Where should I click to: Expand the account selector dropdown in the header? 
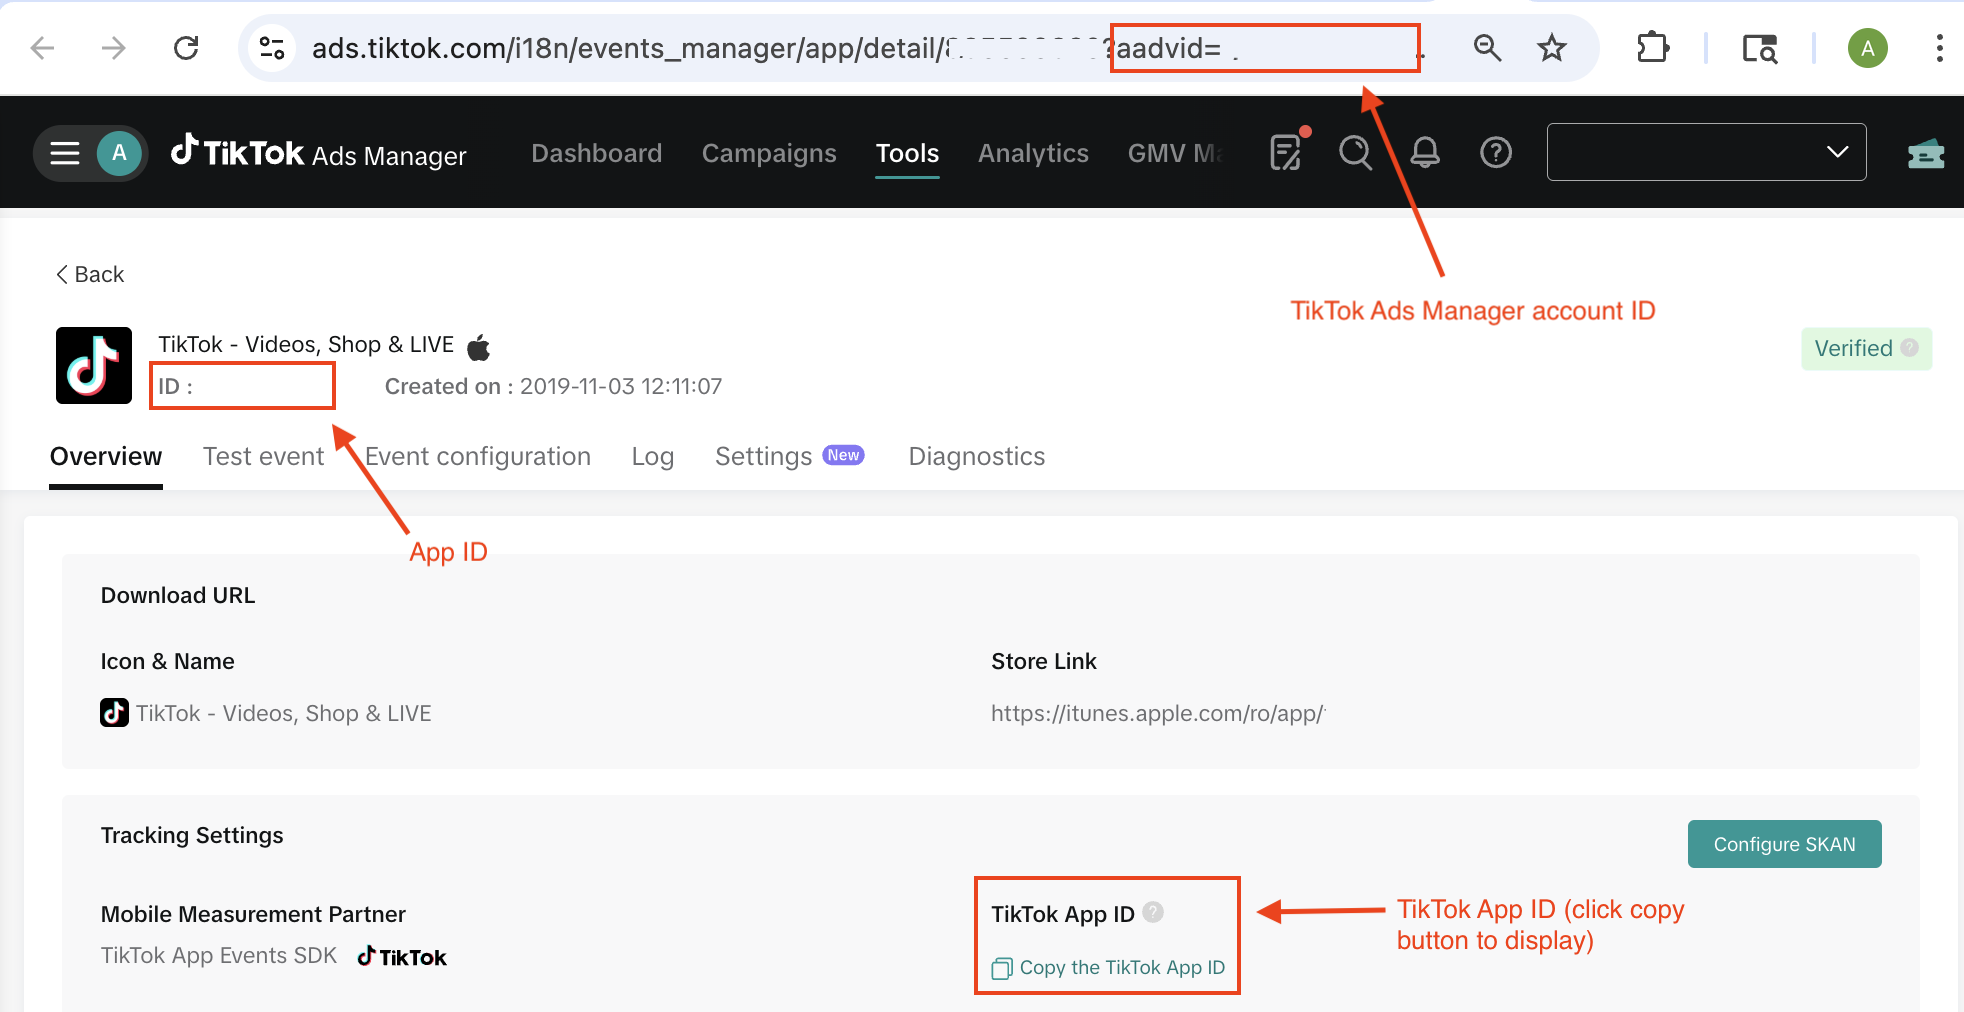coord(1836,152)
